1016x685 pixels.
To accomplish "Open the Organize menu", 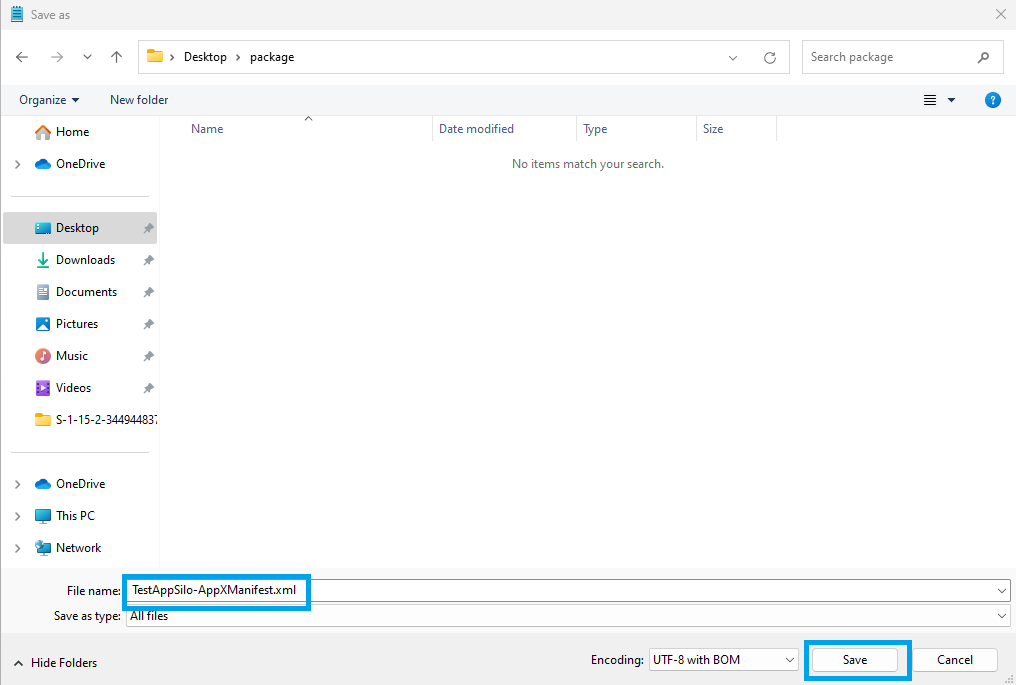I will pos(49,100).
